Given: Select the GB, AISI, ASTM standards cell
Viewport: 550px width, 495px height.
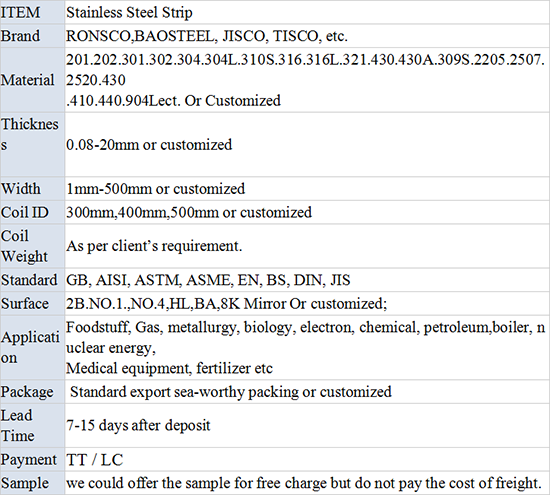Looking at the screenshot, I should [x=307, y=280].
